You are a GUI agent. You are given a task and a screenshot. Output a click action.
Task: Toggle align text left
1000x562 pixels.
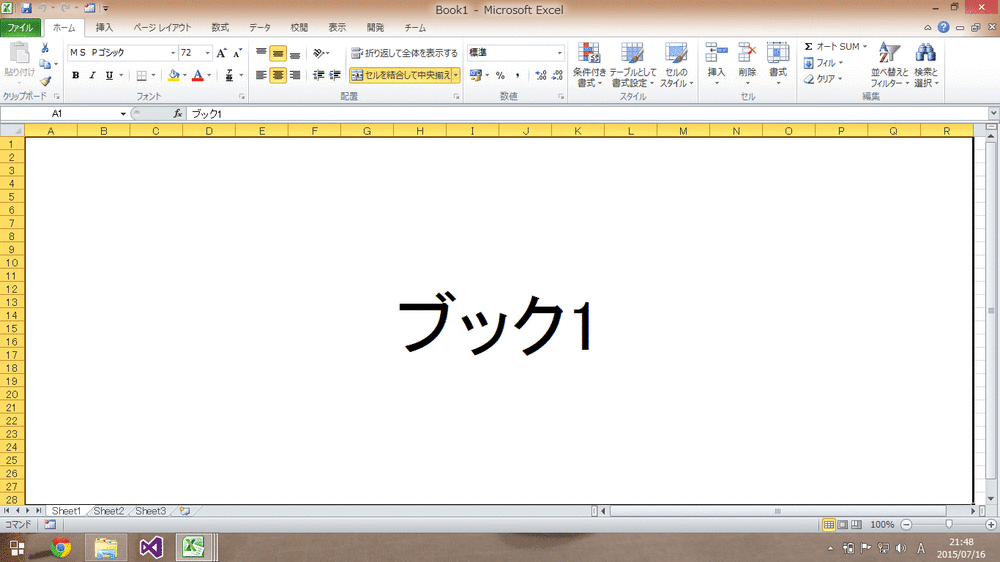point(261,75)
